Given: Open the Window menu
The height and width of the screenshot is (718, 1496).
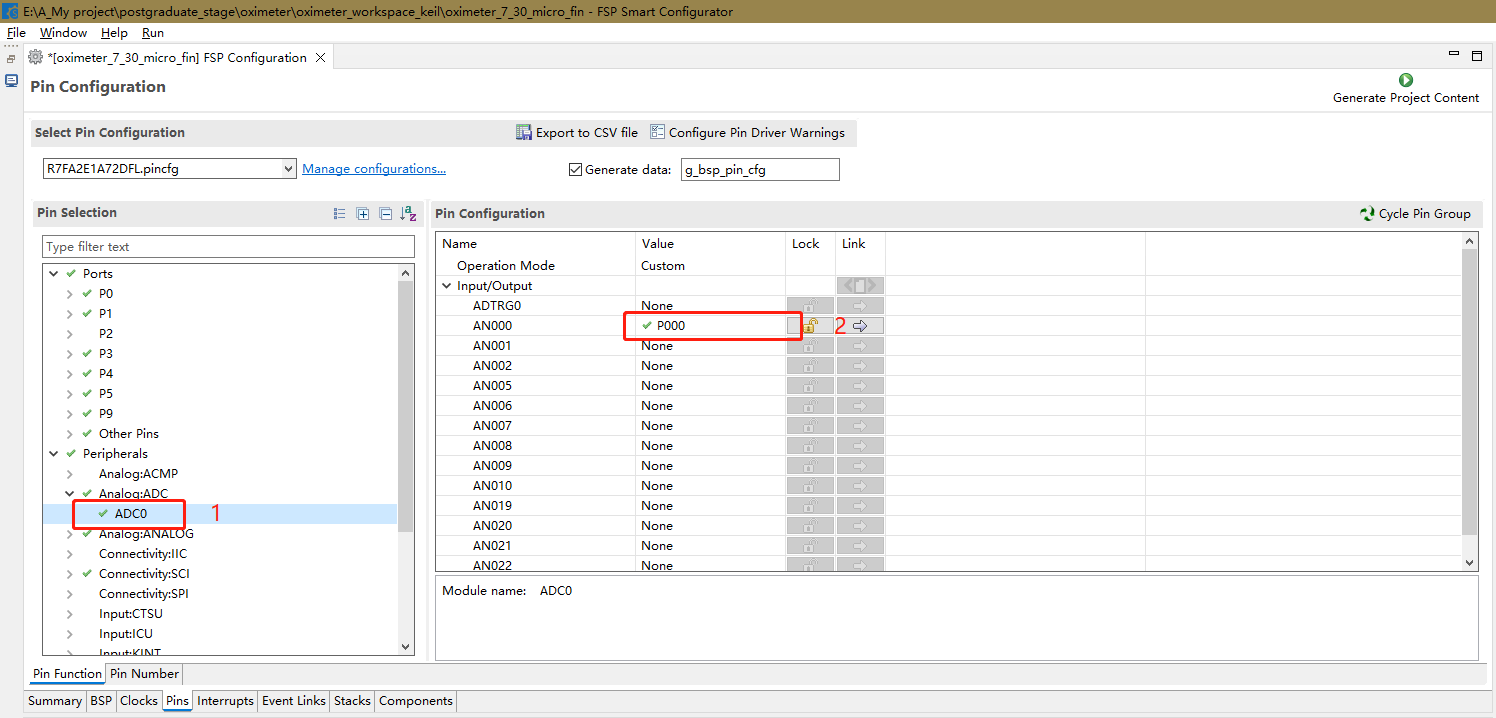Looking at the screenshot, I should [x=63, y=33].
